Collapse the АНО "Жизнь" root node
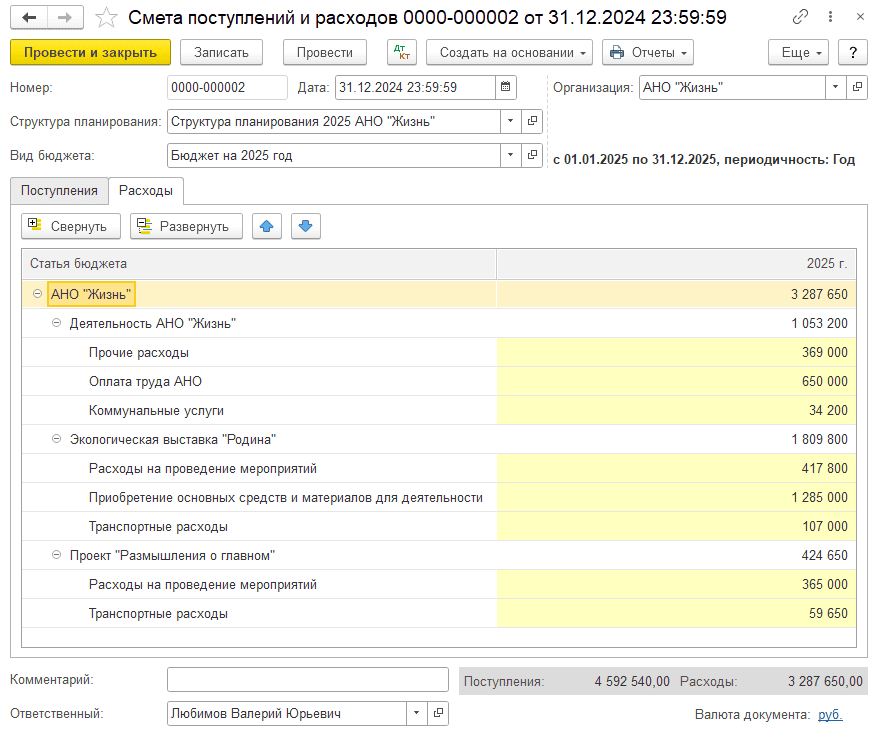The image size is (877, 734). click(38, 294)
